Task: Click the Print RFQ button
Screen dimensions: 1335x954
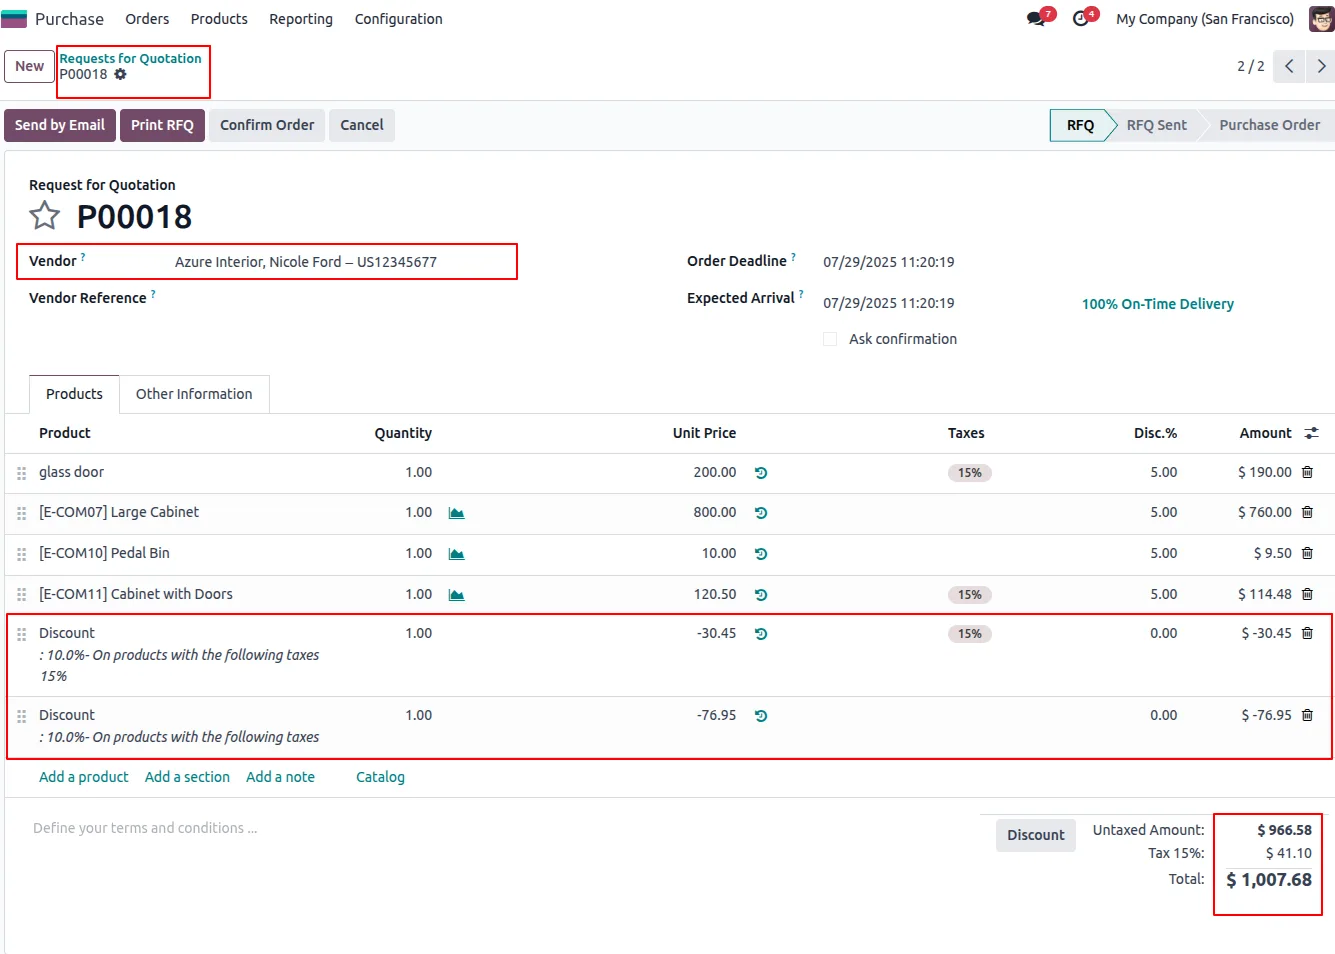Action: [x=162, y=125]
